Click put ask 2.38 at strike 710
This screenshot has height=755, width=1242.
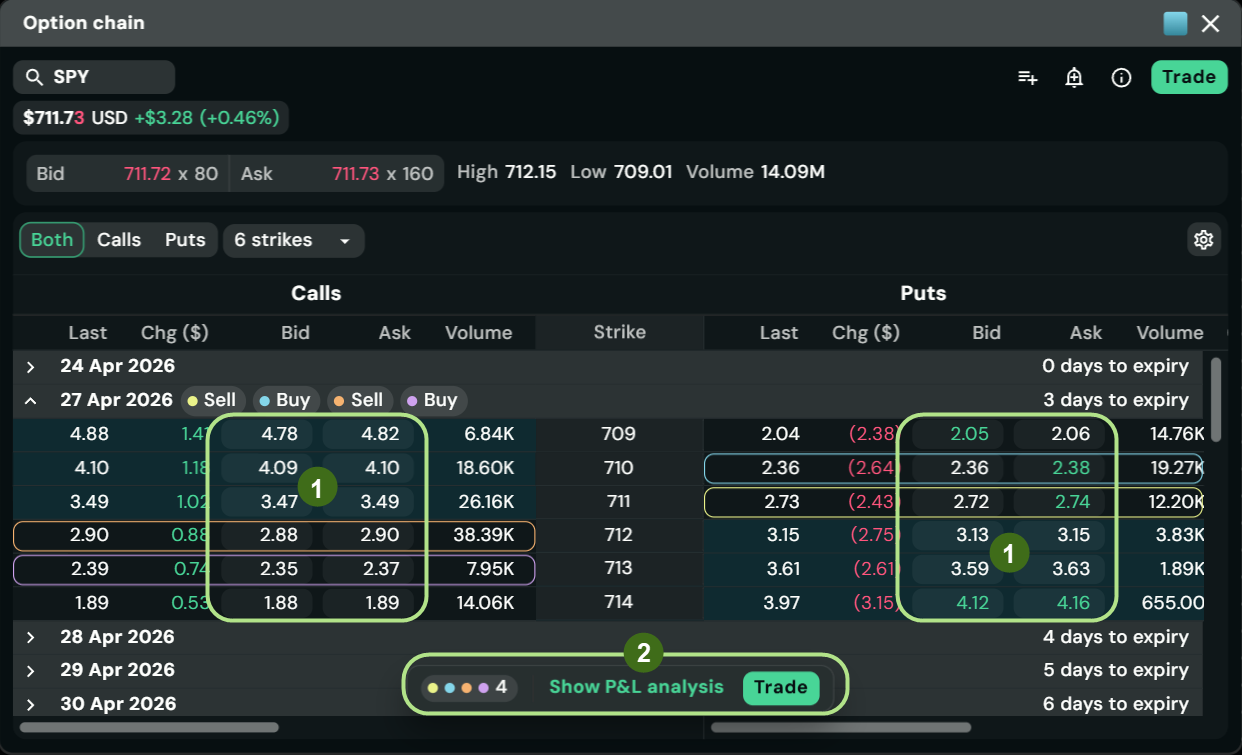(x=1059, y=468)
